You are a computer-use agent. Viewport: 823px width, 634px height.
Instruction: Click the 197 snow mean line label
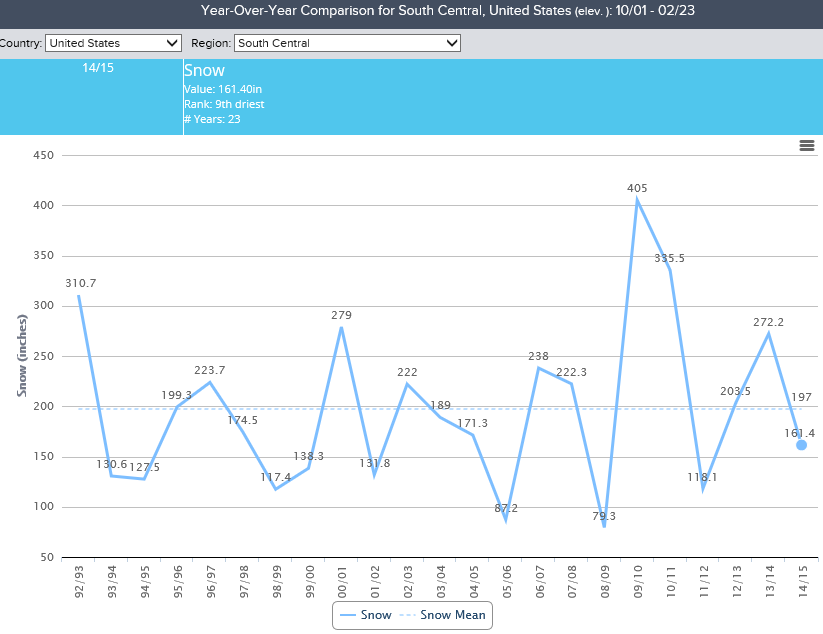click(x=800, y=397)
